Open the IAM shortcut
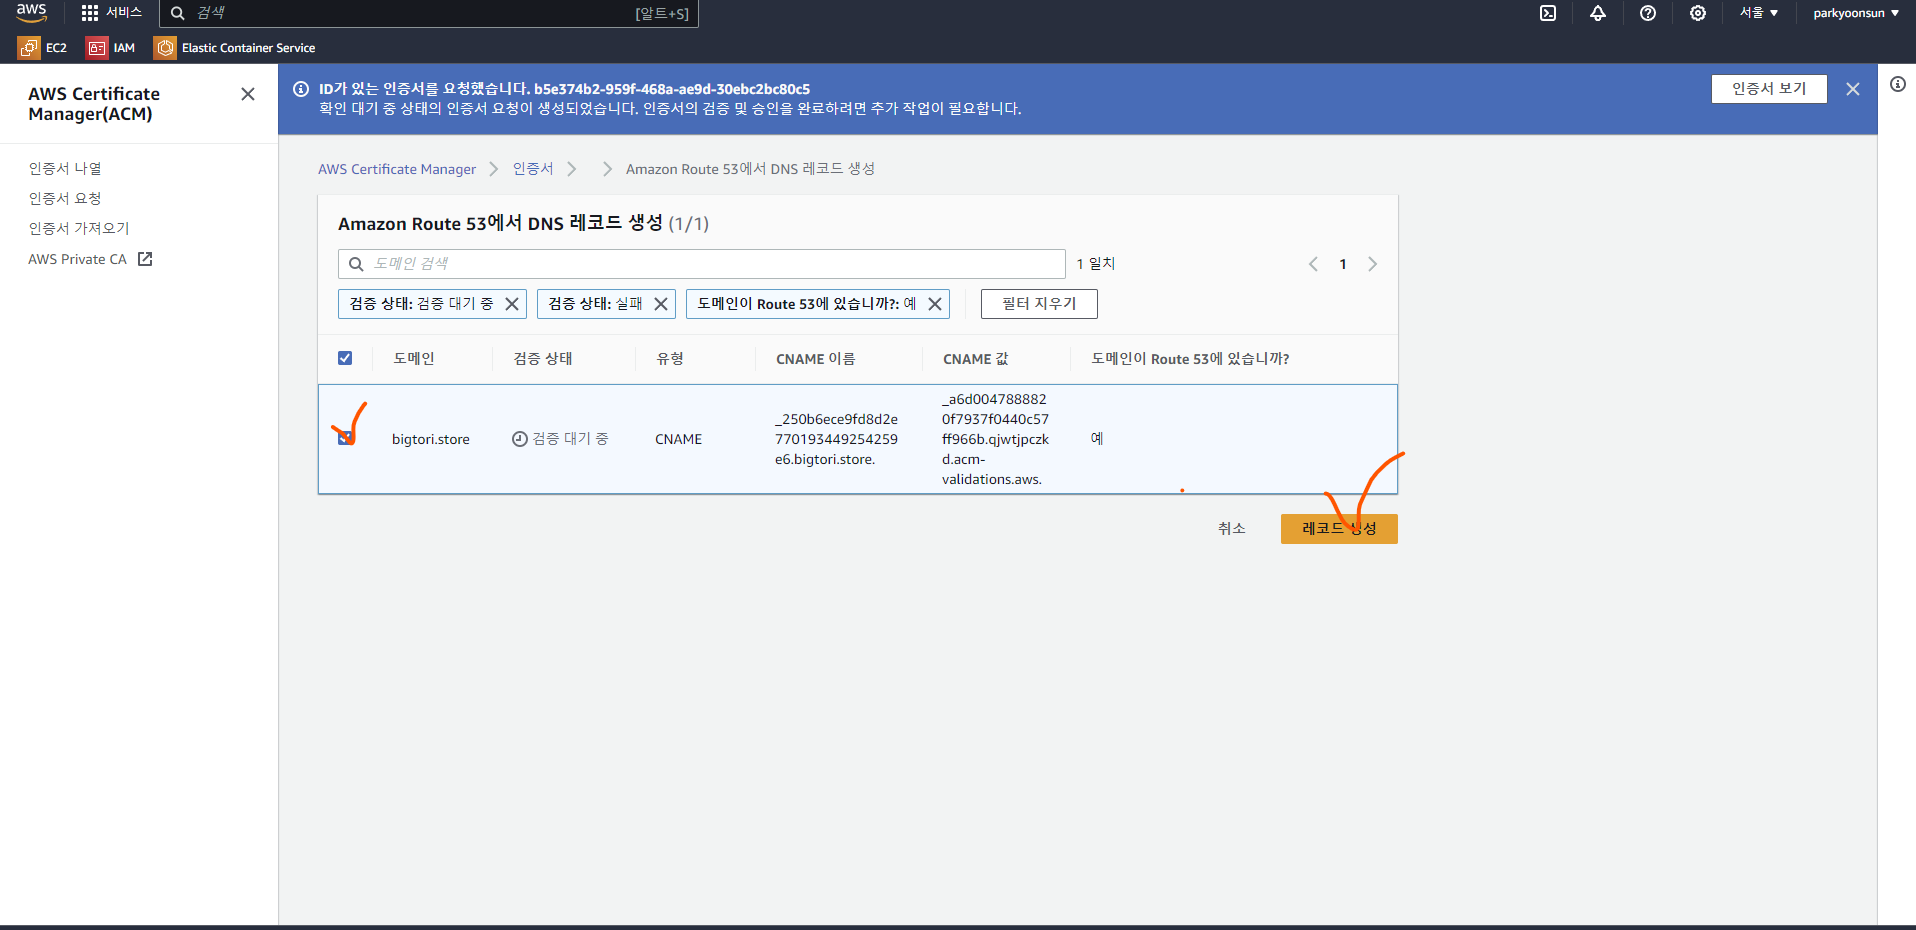Viewport: 1916px width, 930px height. click(111, 47)
